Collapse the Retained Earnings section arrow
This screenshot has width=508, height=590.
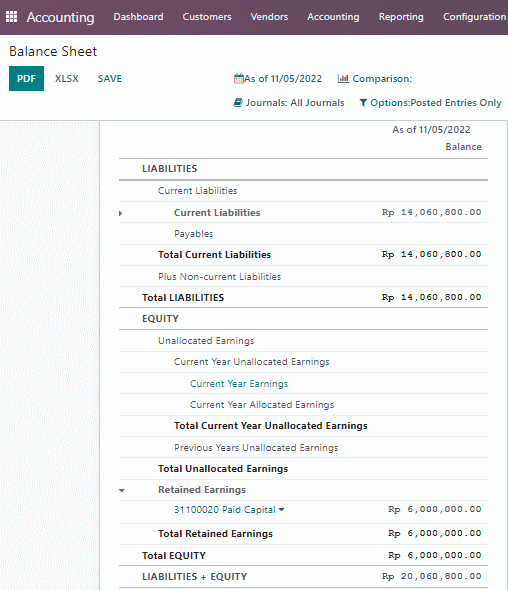[122, 490]
